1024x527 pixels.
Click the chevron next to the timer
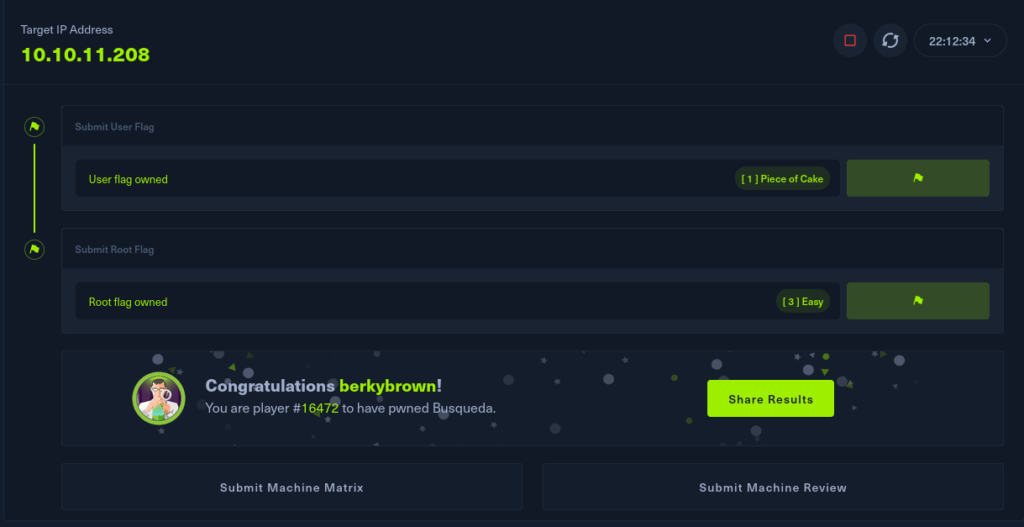(x=988, y=41)
